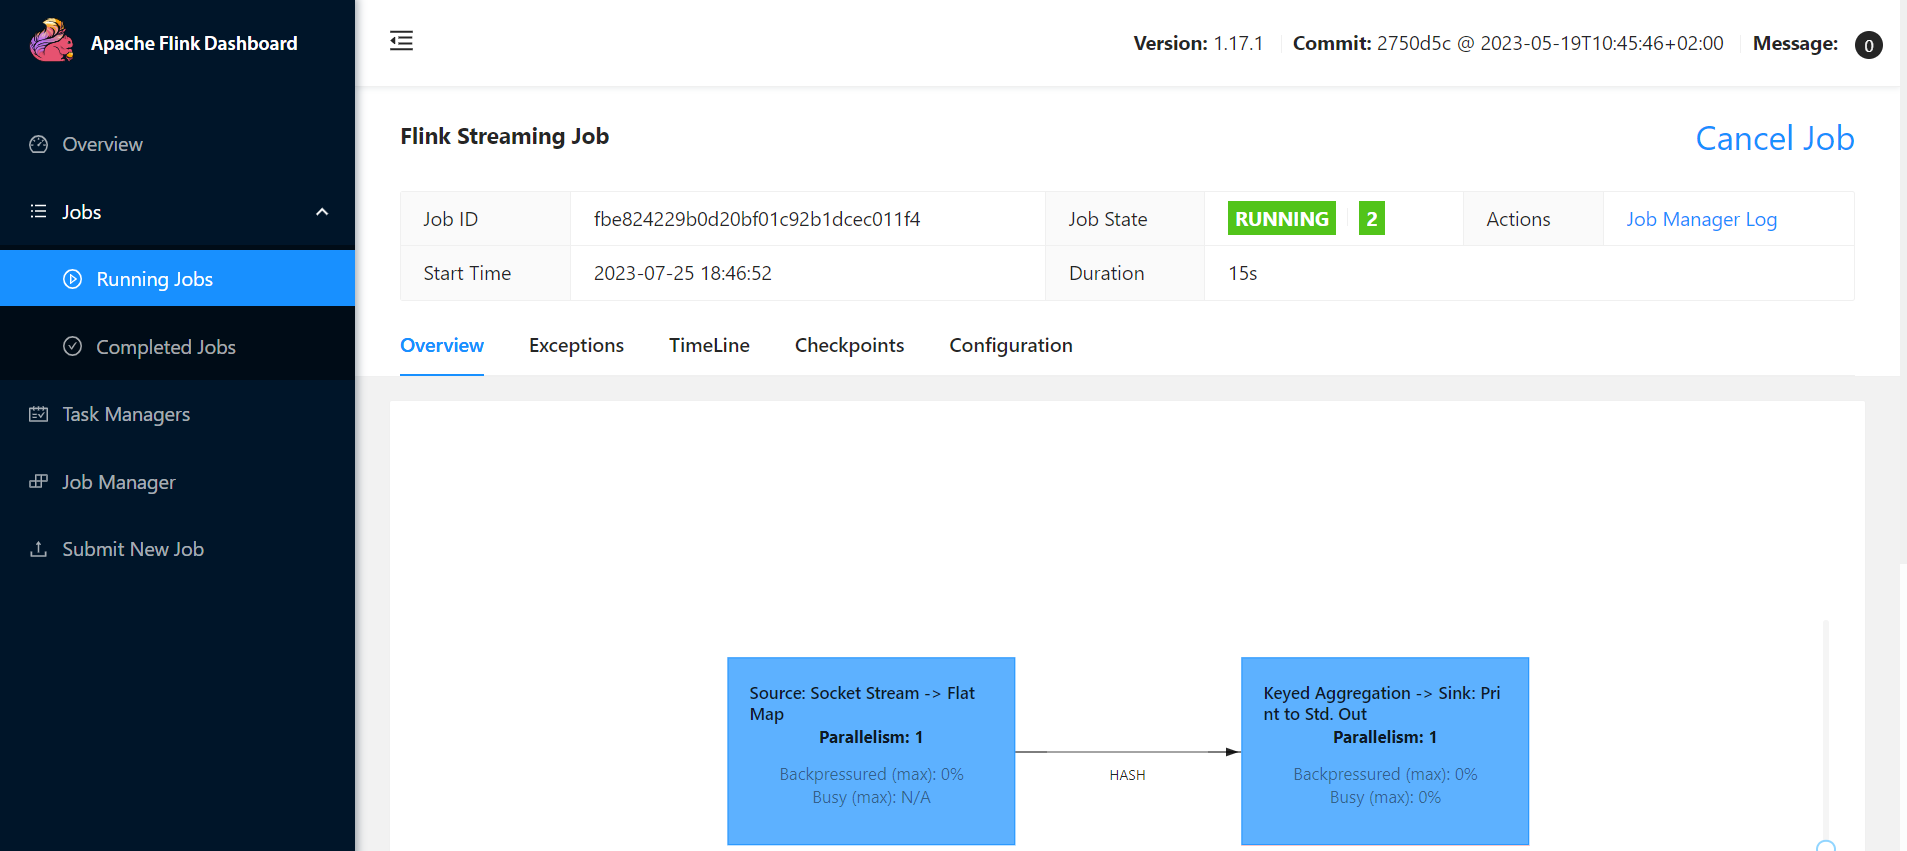Click the Apache Flink squirrel logo
Screen dimensions: 1907x851
pyautogui.click(x=51, y=41)
